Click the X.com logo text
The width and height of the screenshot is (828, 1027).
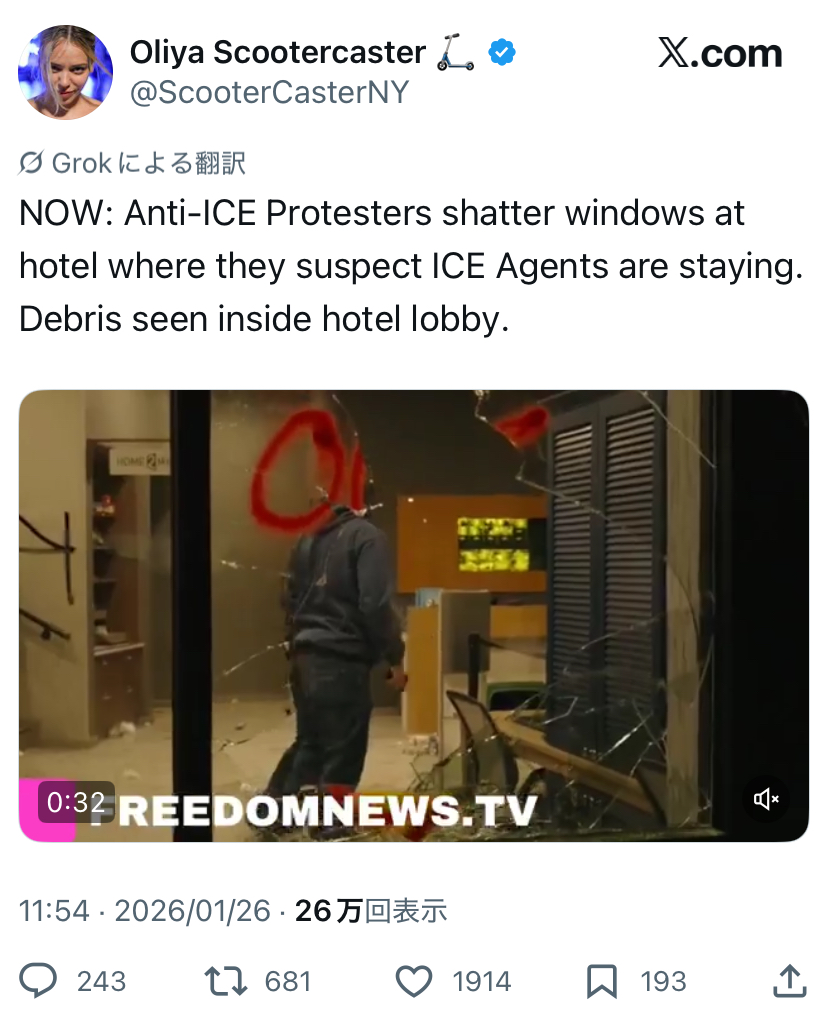[x=720, y=53]
